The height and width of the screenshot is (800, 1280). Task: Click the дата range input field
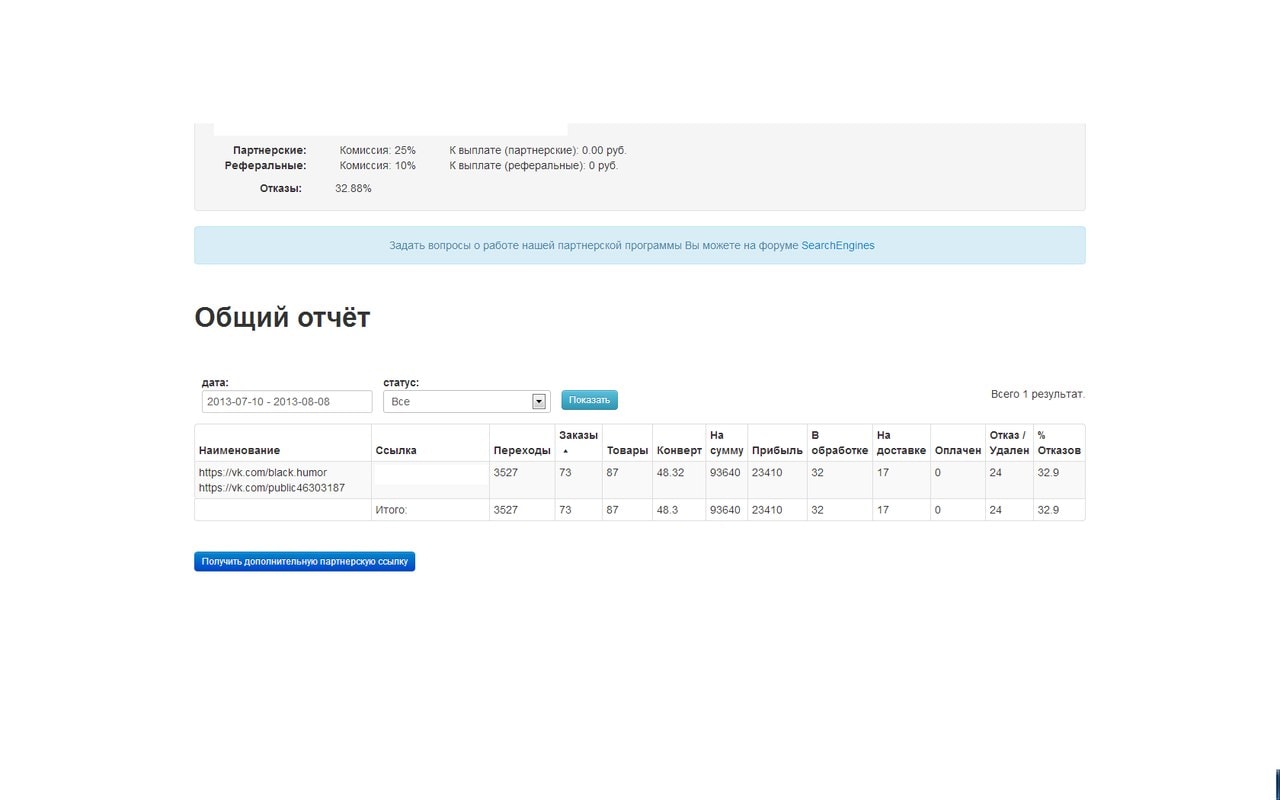(286, 401)
